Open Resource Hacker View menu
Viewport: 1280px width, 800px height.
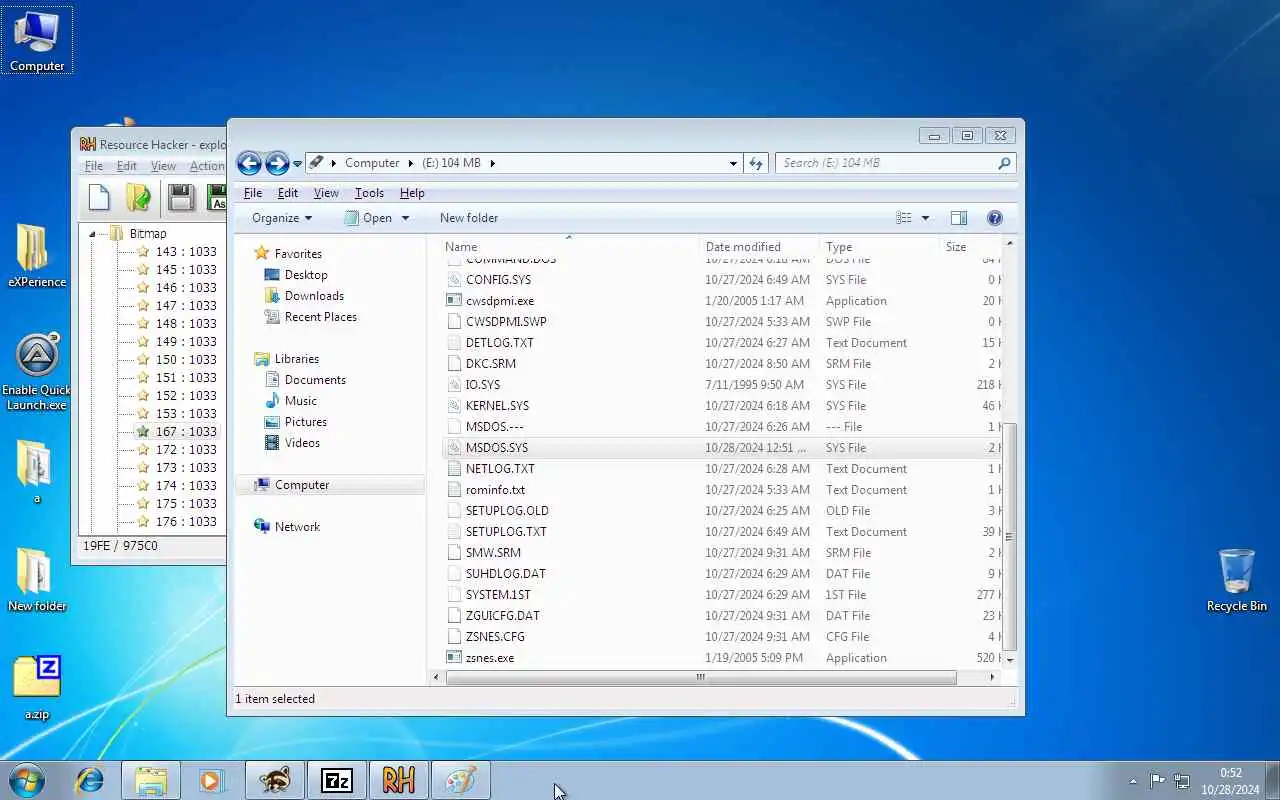tap(163, 167)
